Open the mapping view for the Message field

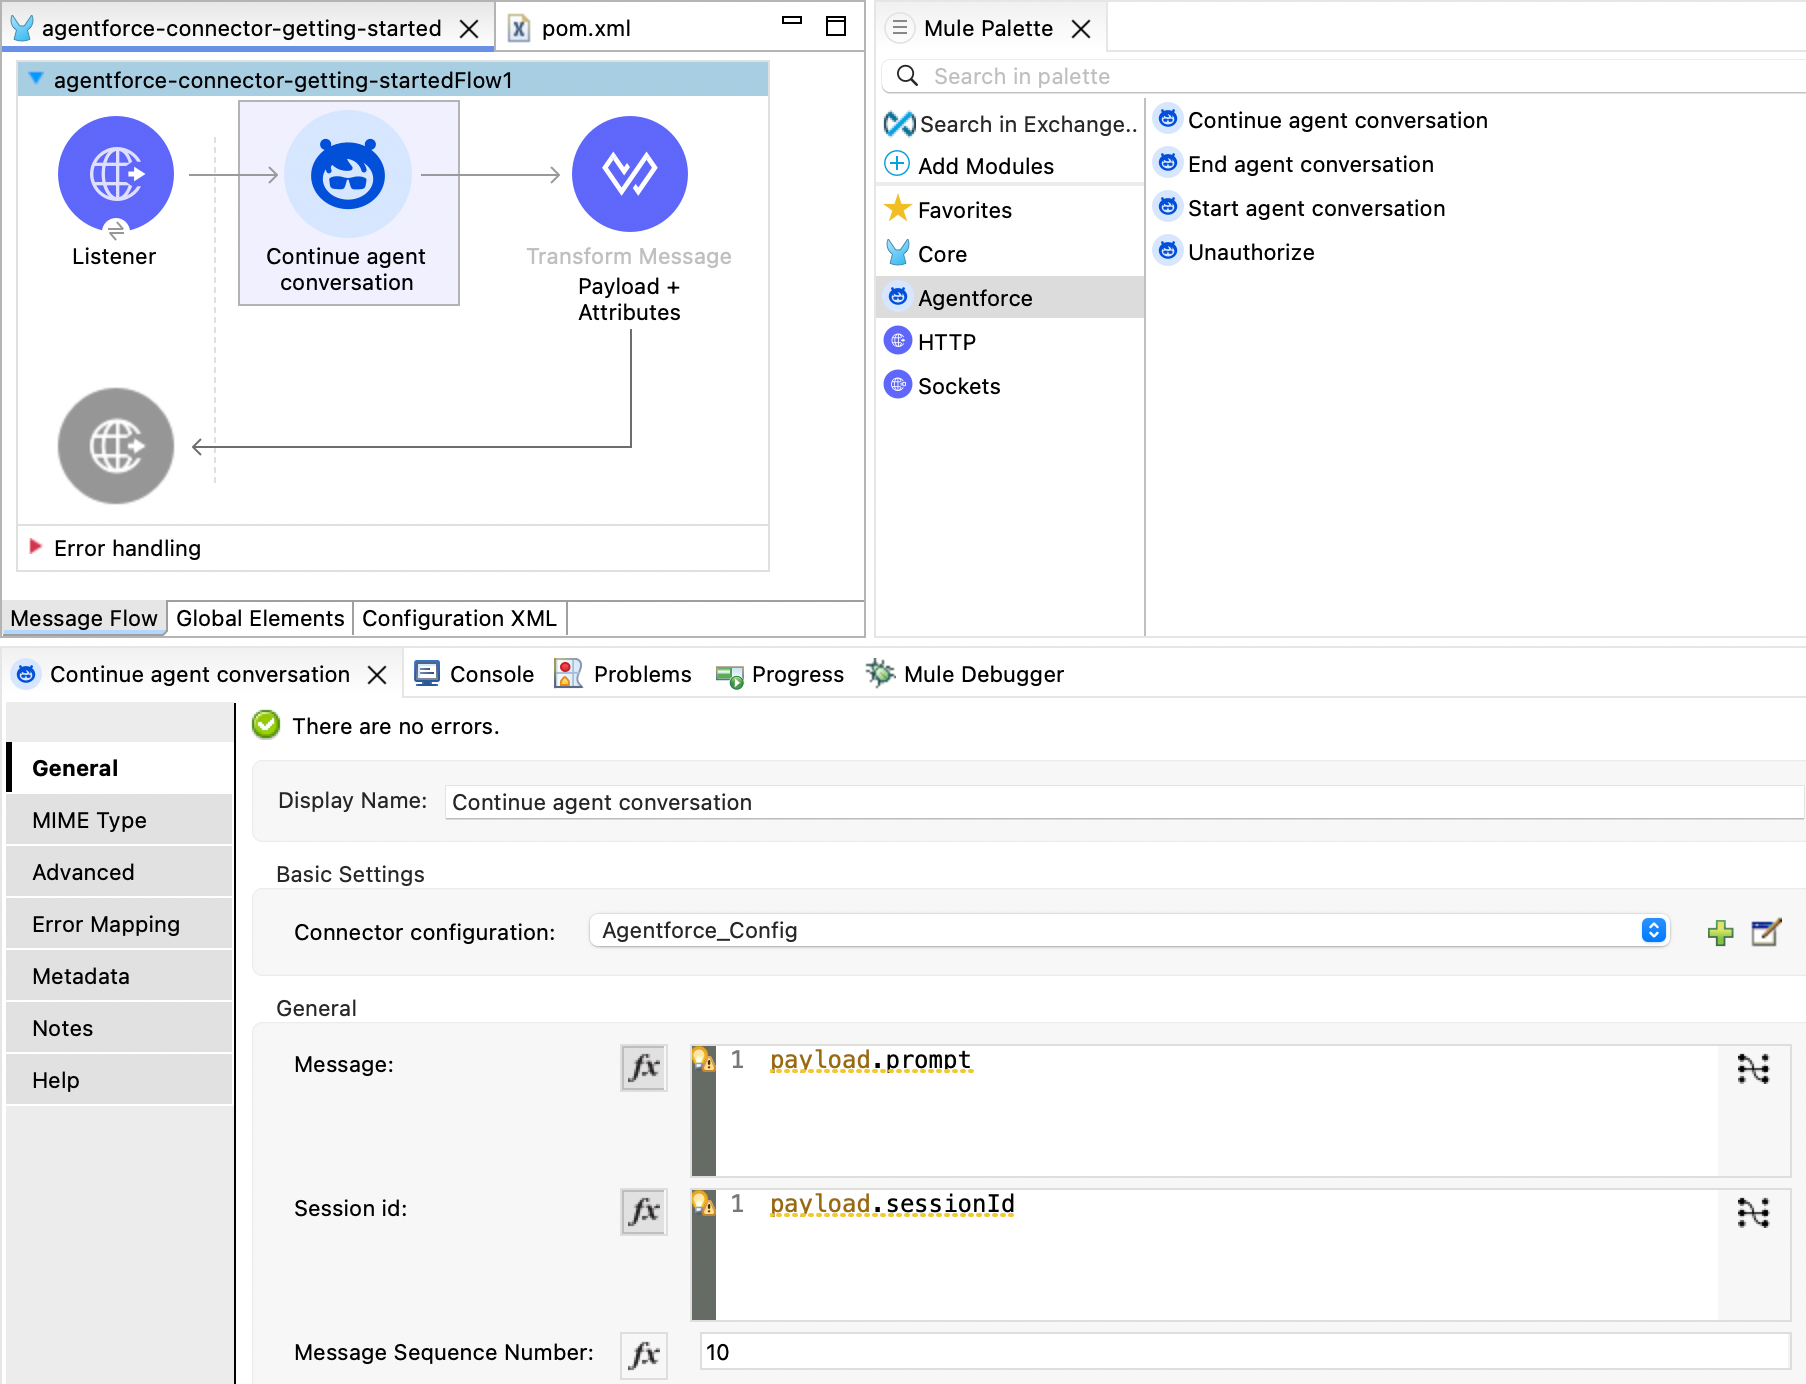1753,1069
